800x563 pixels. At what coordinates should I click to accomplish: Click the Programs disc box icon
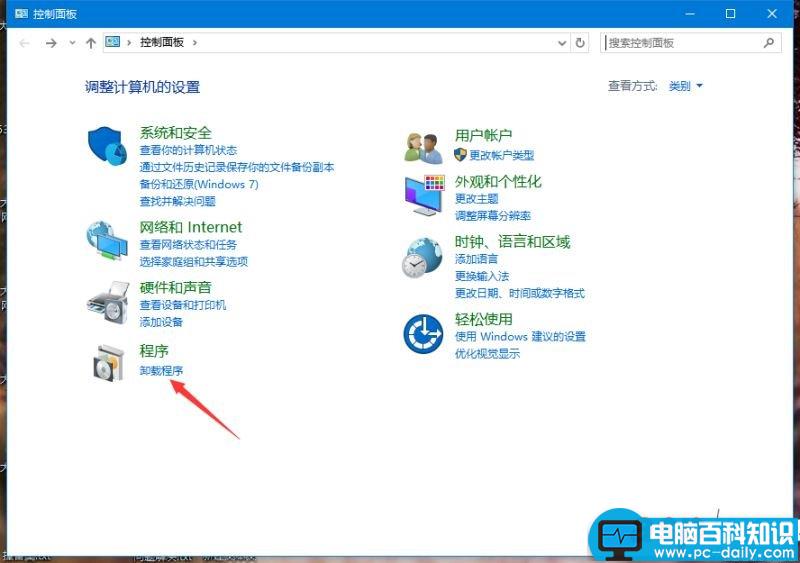coord(108,363)
